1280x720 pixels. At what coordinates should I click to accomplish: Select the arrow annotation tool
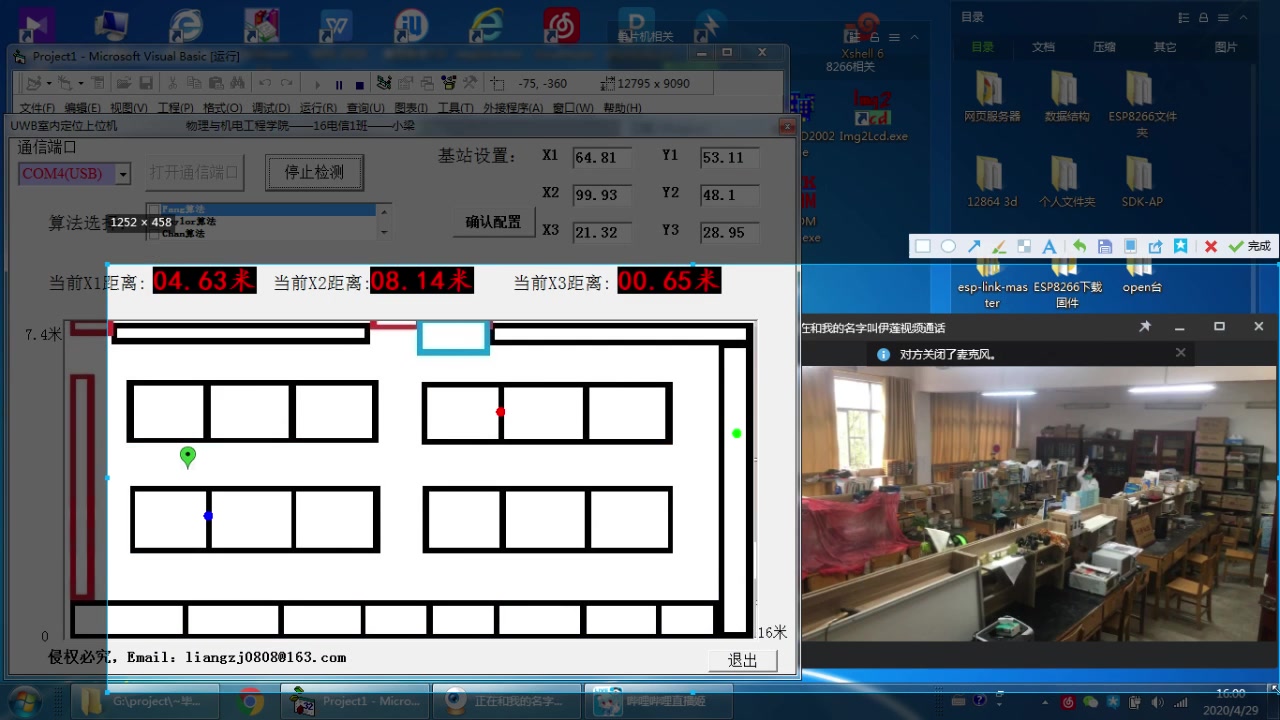pyautogui.click(x=975, y=246)
